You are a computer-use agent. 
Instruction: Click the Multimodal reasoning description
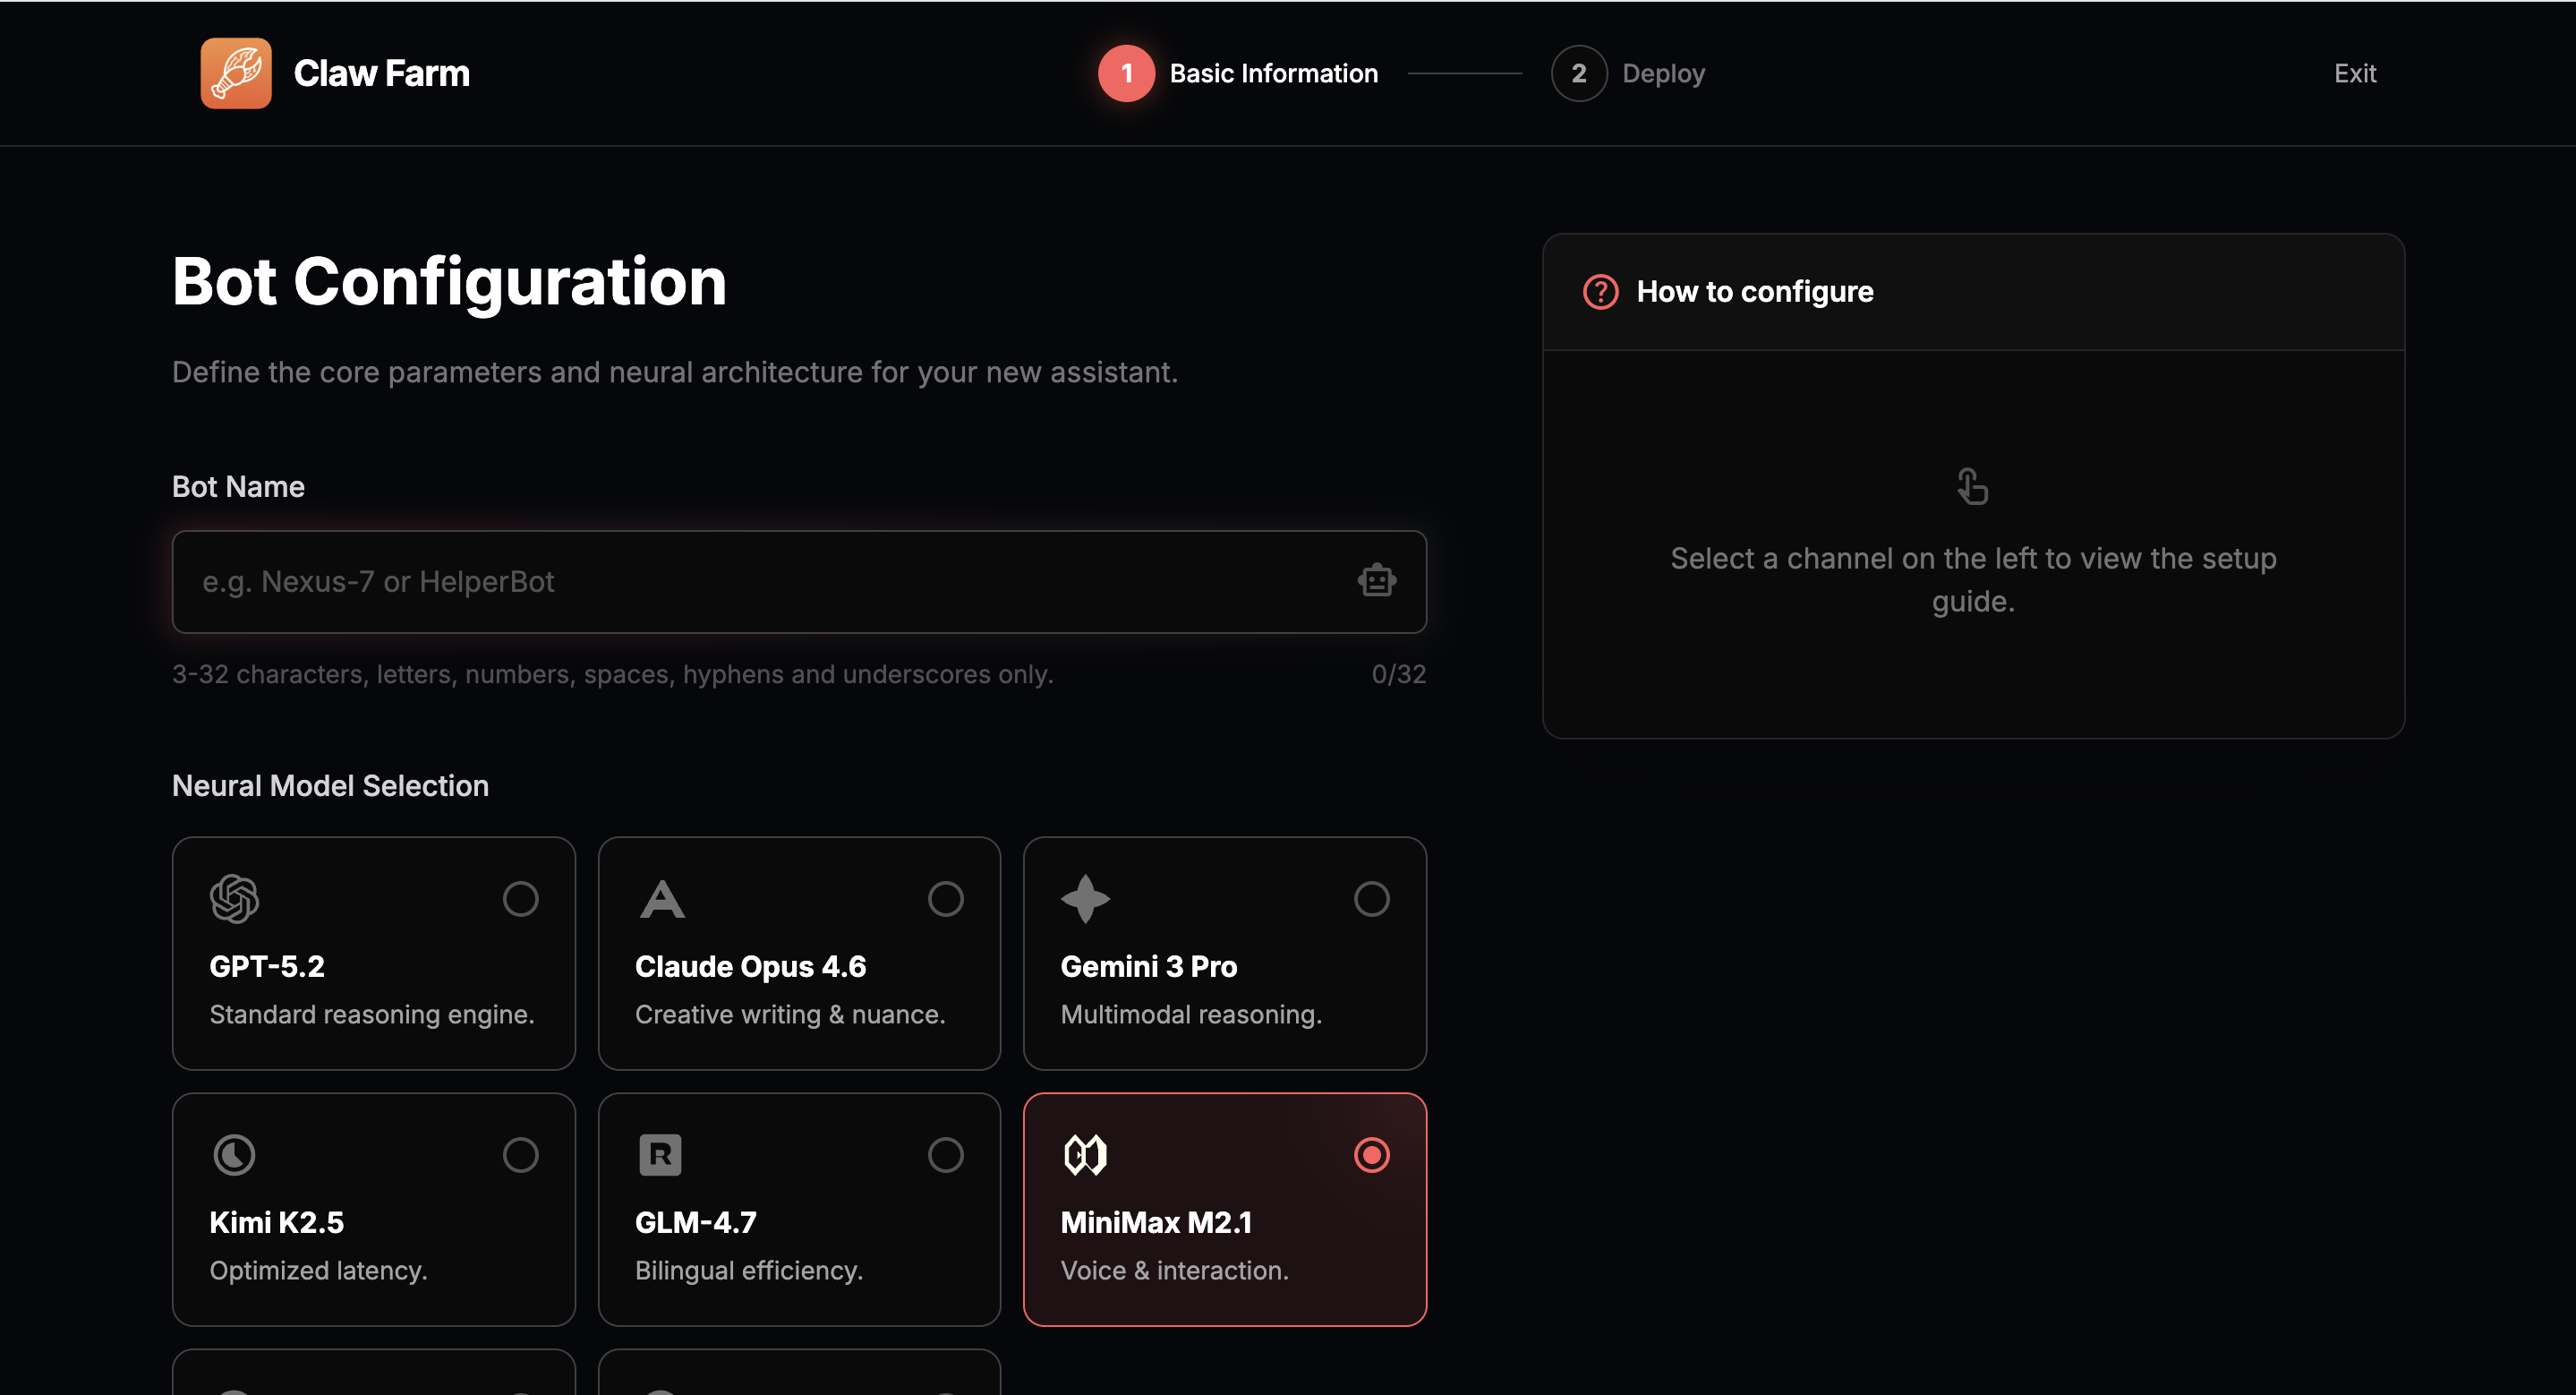1191,1014
